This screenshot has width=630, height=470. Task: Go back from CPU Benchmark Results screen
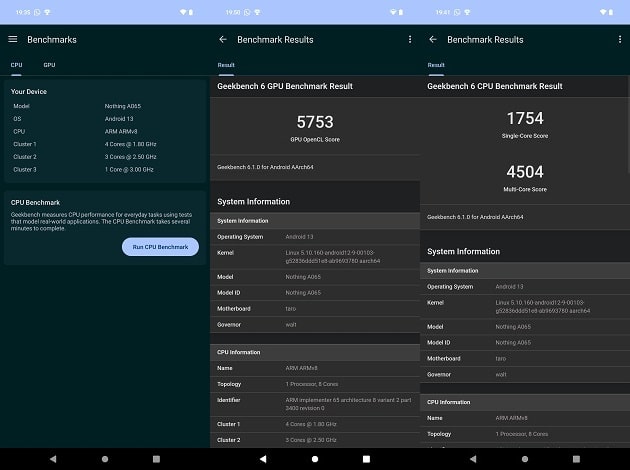coord(433,39)
